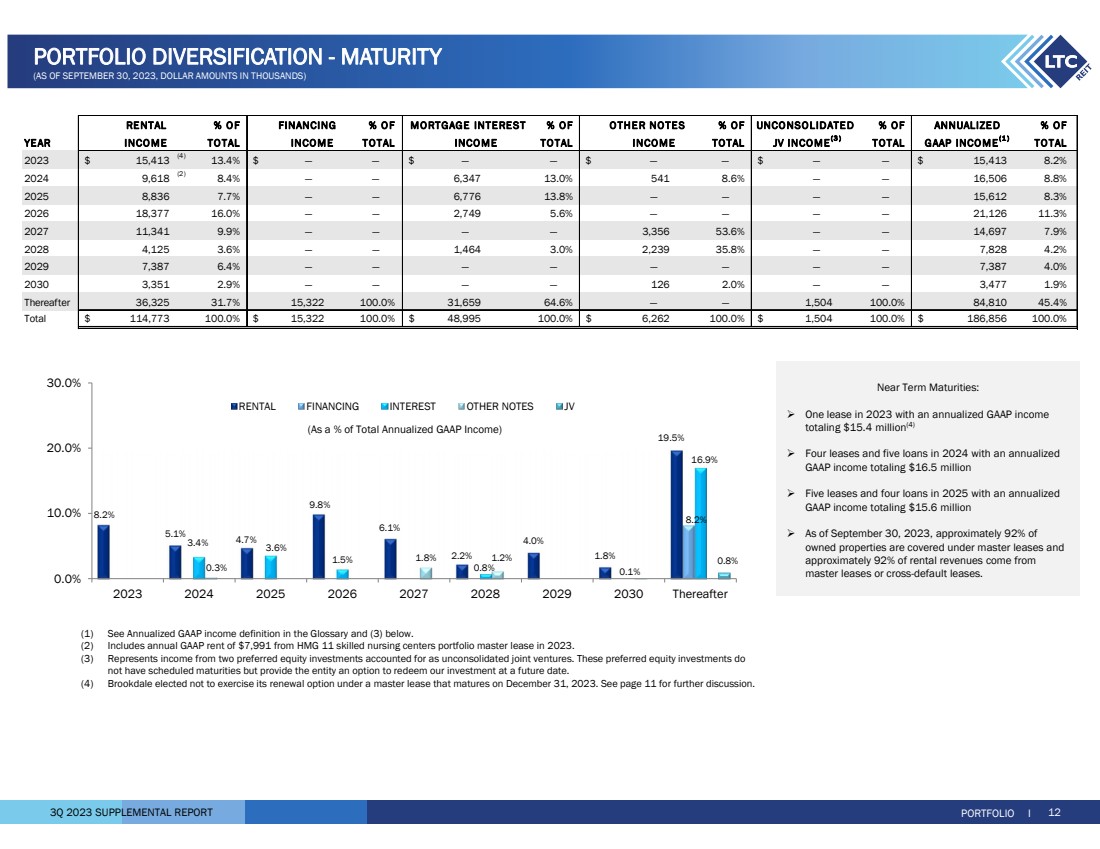Click the page number 12 in footer

point(1054,812)
